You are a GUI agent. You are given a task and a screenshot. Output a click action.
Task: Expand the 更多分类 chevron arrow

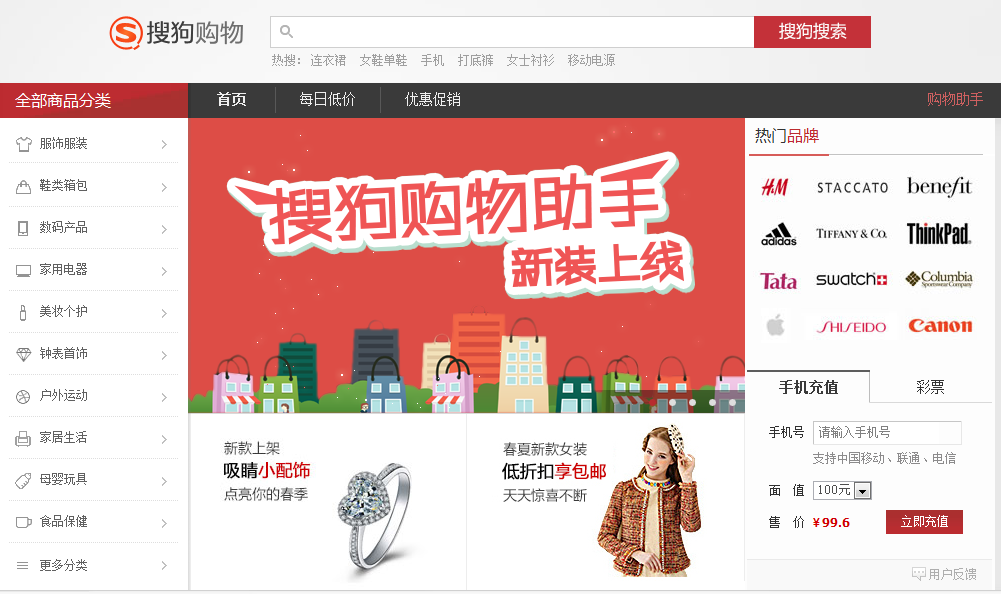pyautogui.click(x=164, y=565)
